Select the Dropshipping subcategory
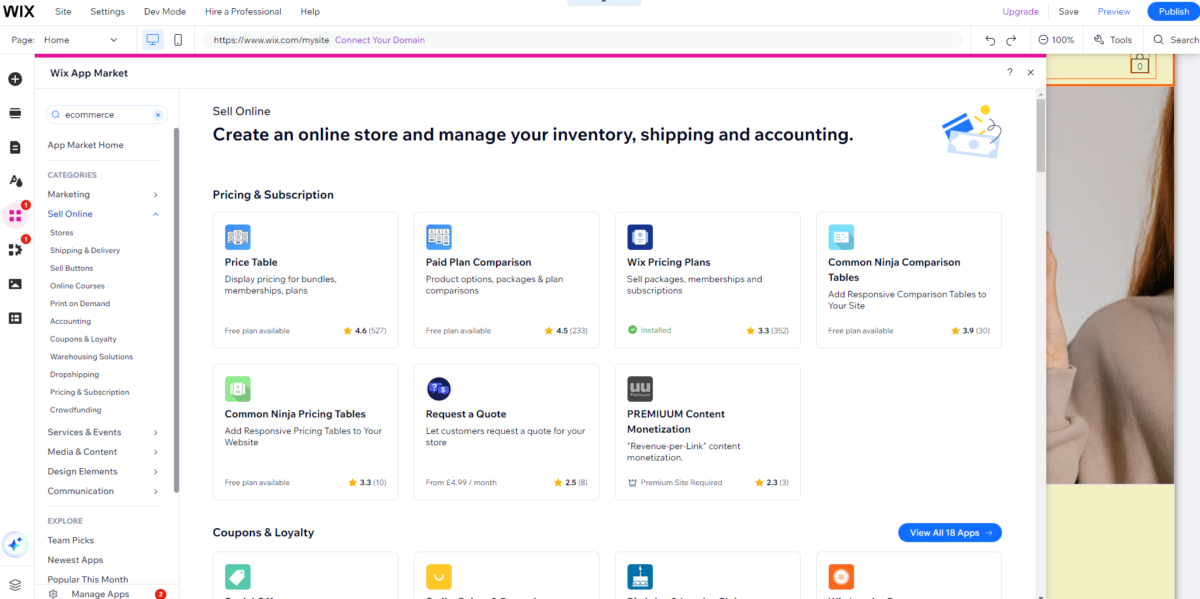The image size is (1200, 599). pyautogui.click(x=74, y=375)
